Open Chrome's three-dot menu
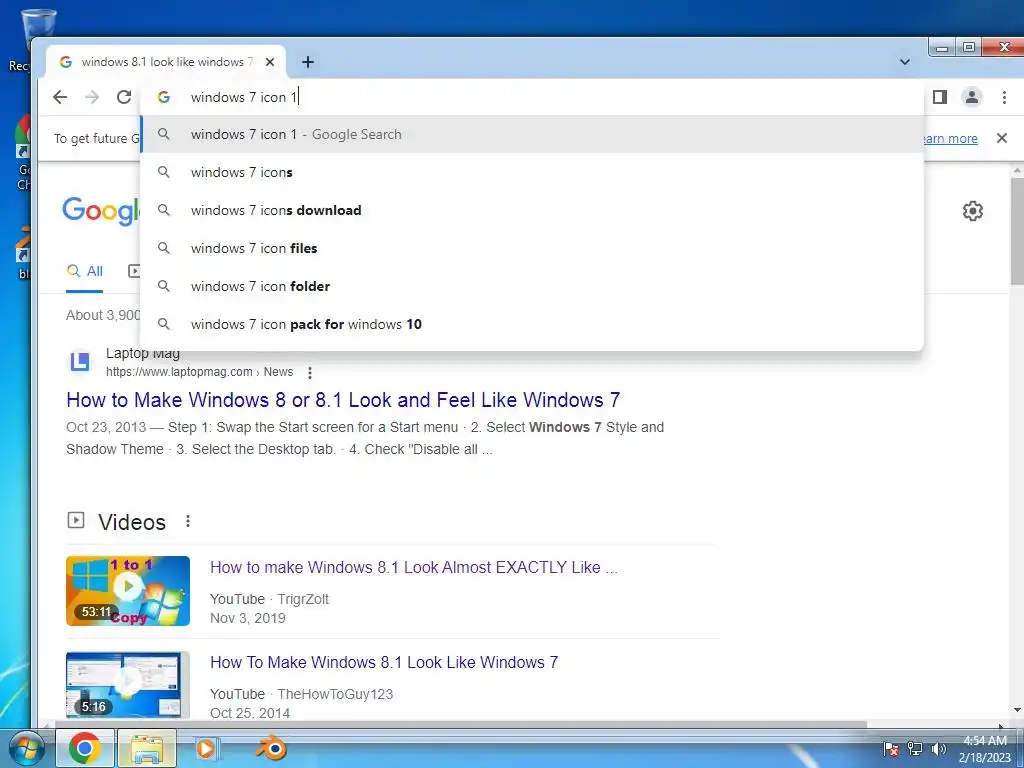Viewport: 1024px width, 768px height. pyautogui.click(x=1004, y=97)
